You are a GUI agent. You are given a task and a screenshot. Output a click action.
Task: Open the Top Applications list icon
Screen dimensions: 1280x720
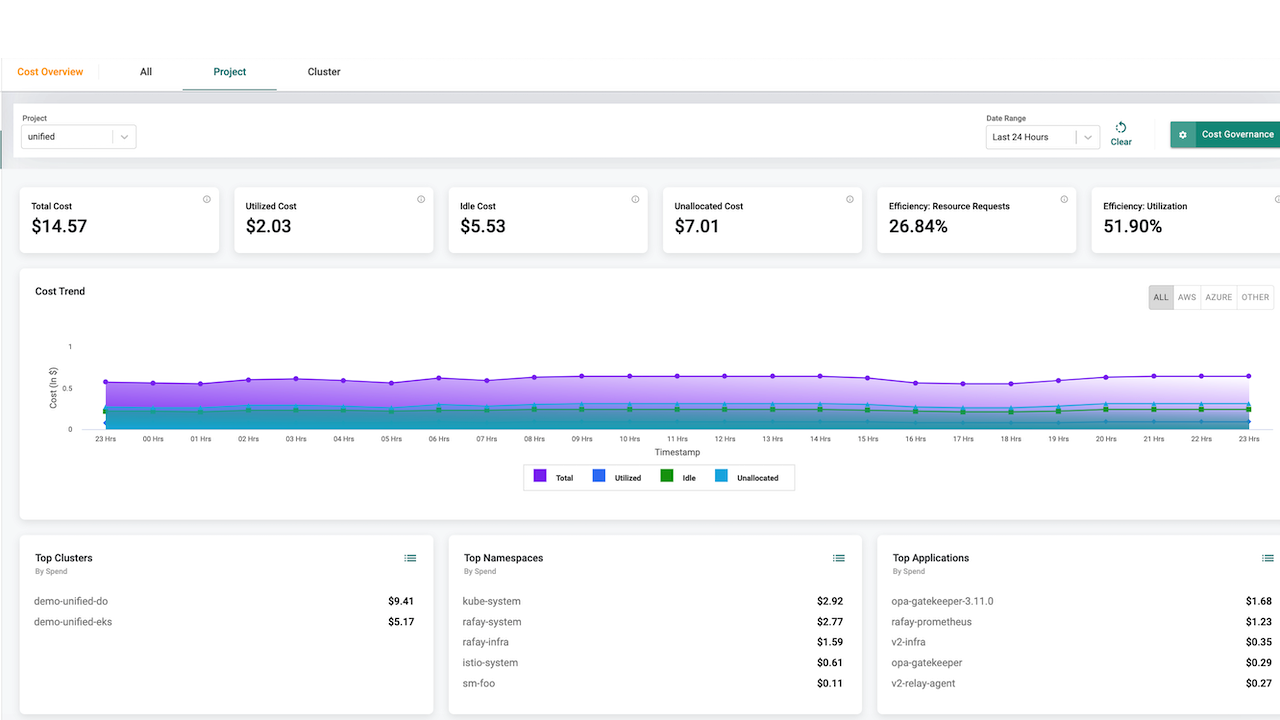pyautogui.click(x=1268, y=558)
